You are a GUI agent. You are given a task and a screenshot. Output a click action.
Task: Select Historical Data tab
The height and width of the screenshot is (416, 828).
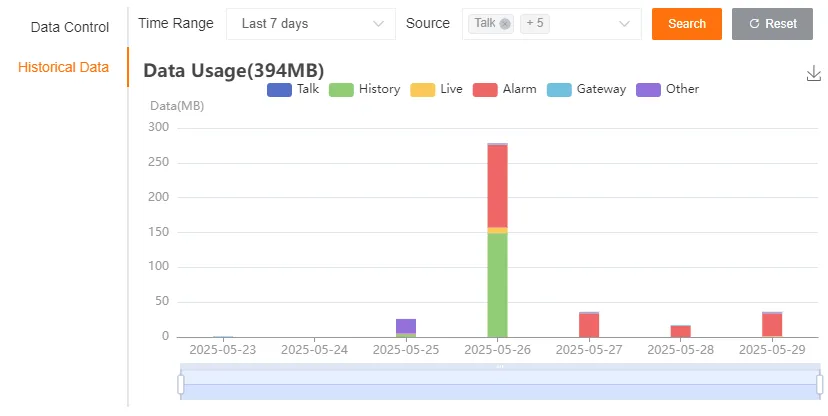pos(64,67)
